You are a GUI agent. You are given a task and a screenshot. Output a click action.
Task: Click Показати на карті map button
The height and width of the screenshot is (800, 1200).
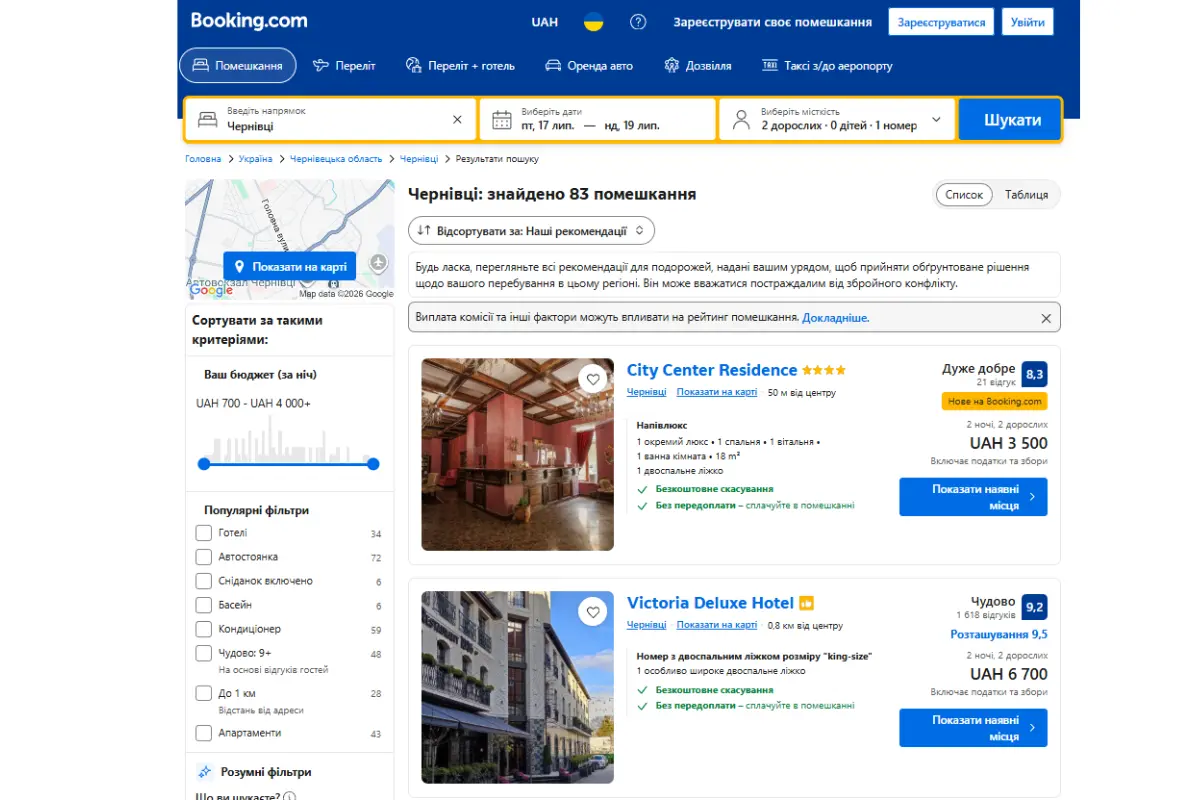click(290, 267)
